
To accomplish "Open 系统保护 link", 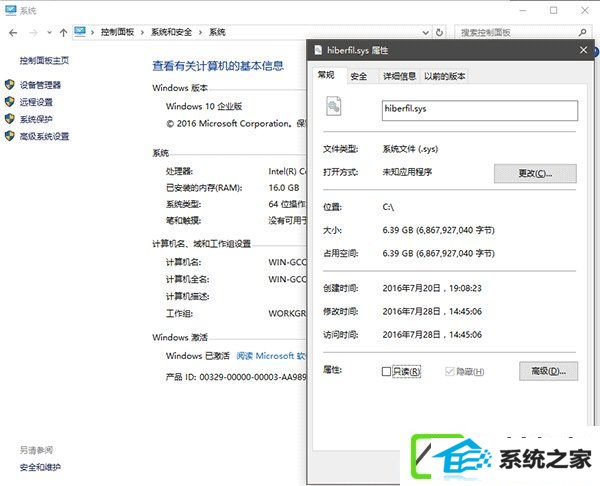I will pyautogui.click(x=36, y=119).
